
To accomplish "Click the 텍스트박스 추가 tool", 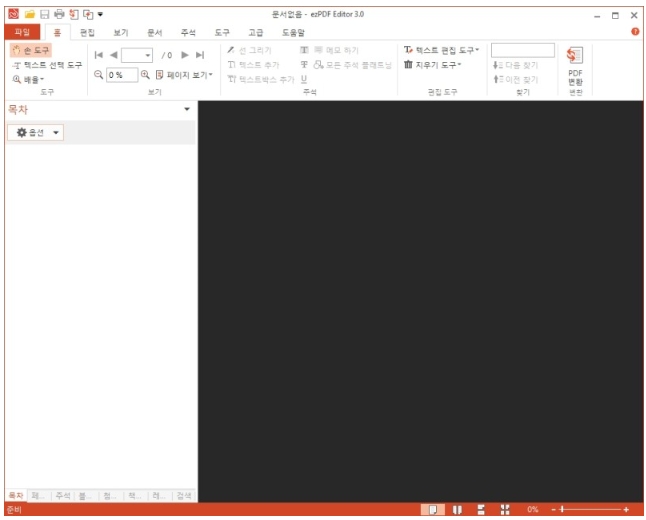I will [261, 79].
